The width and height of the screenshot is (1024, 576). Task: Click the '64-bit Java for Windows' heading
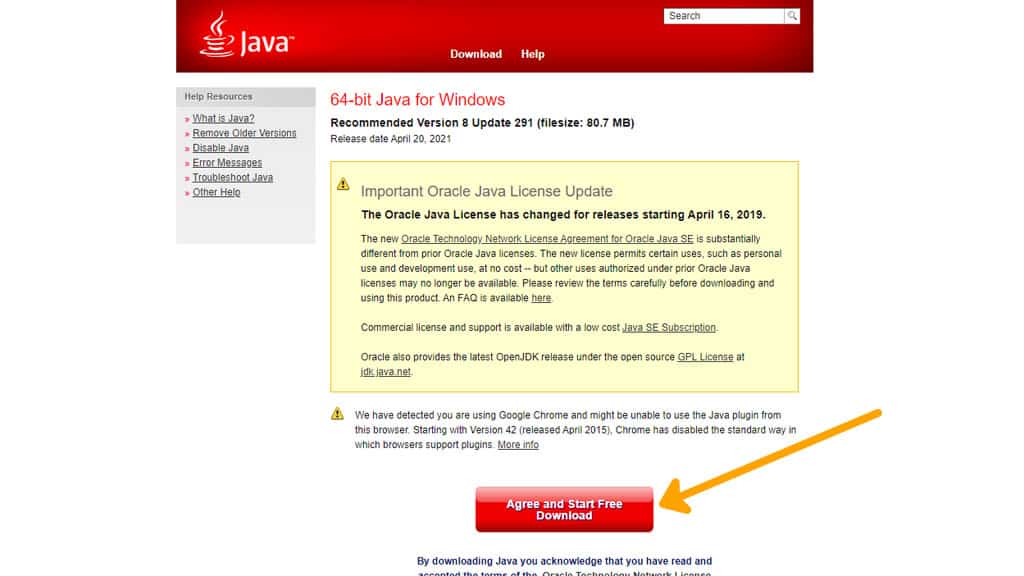click(417, 100)
